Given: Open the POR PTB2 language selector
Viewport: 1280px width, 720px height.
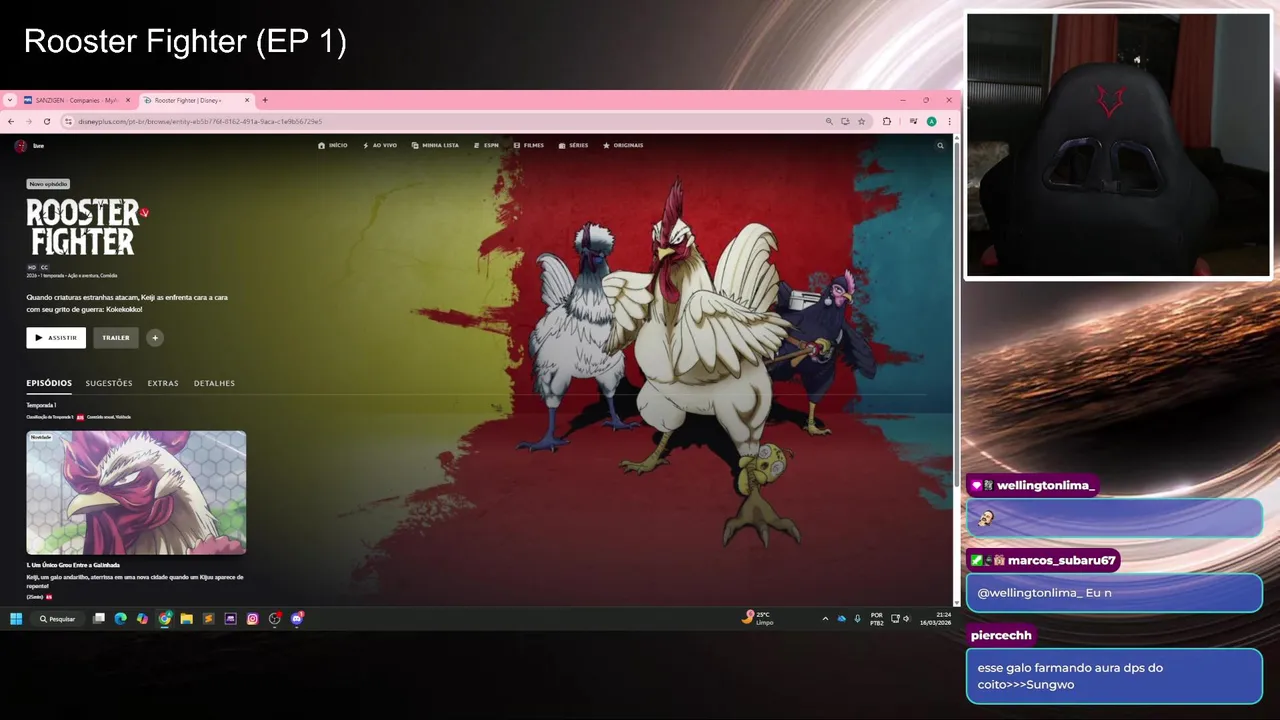Looking at the screenshot, I should (x=877, y=619).
